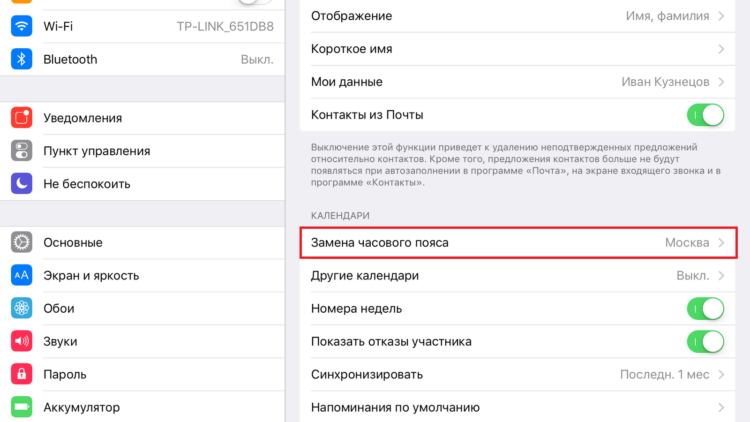Open Основные via its gear icon
The image size is (750, 422).
[22, 243]
